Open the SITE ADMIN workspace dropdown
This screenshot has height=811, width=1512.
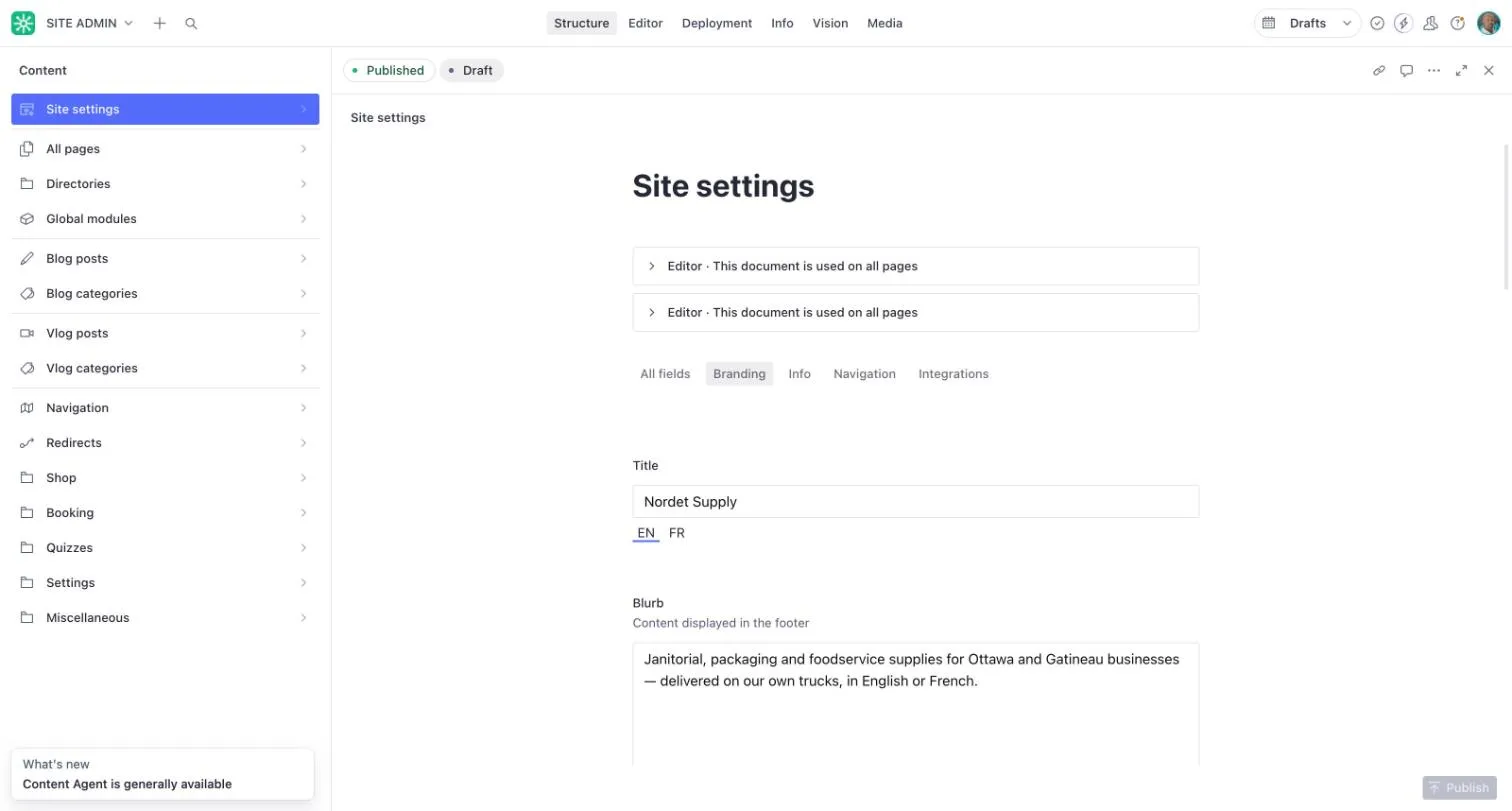[x=89, y=23]
